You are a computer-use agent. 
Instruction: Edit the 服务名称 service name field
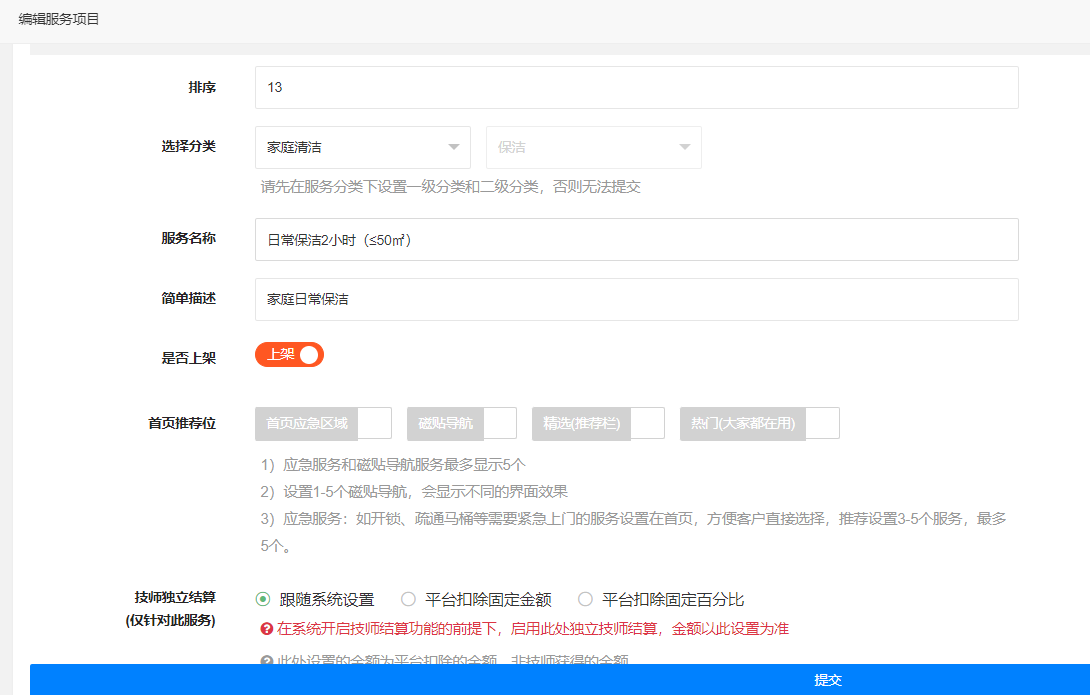pos(636,239)
